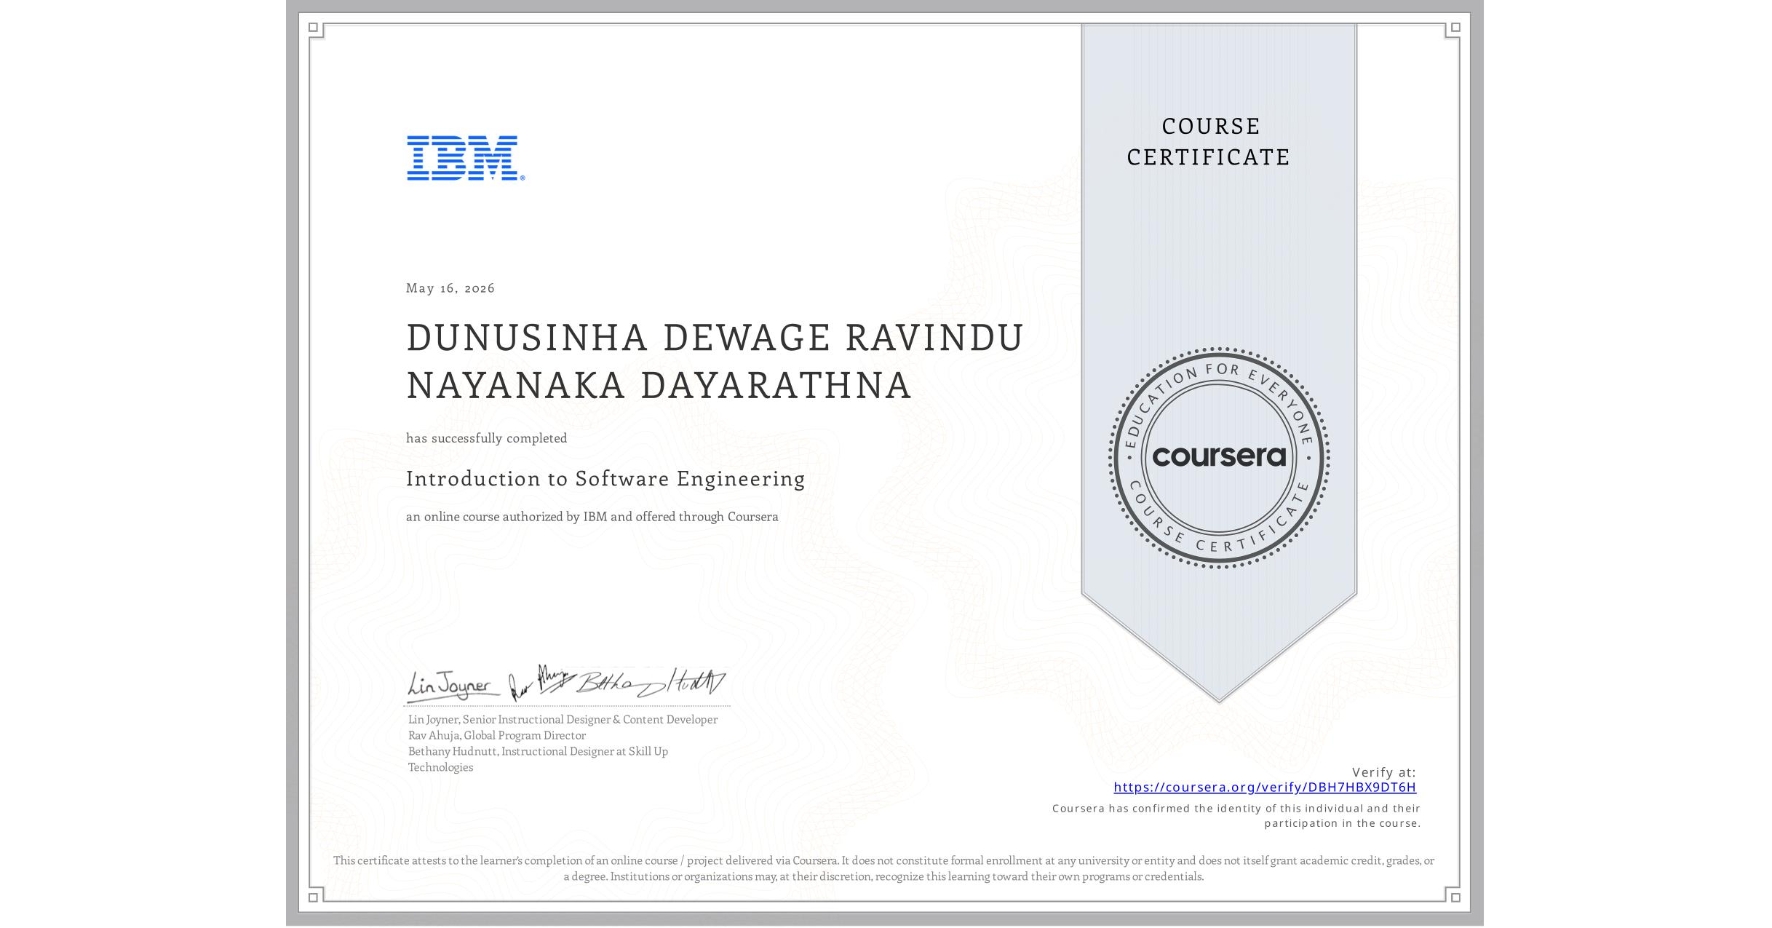Click 'Bethany Hudnutt, Instructional Designer' line
The height and width of the screenshot is (928, 1772).
click(x=538, y=760)
